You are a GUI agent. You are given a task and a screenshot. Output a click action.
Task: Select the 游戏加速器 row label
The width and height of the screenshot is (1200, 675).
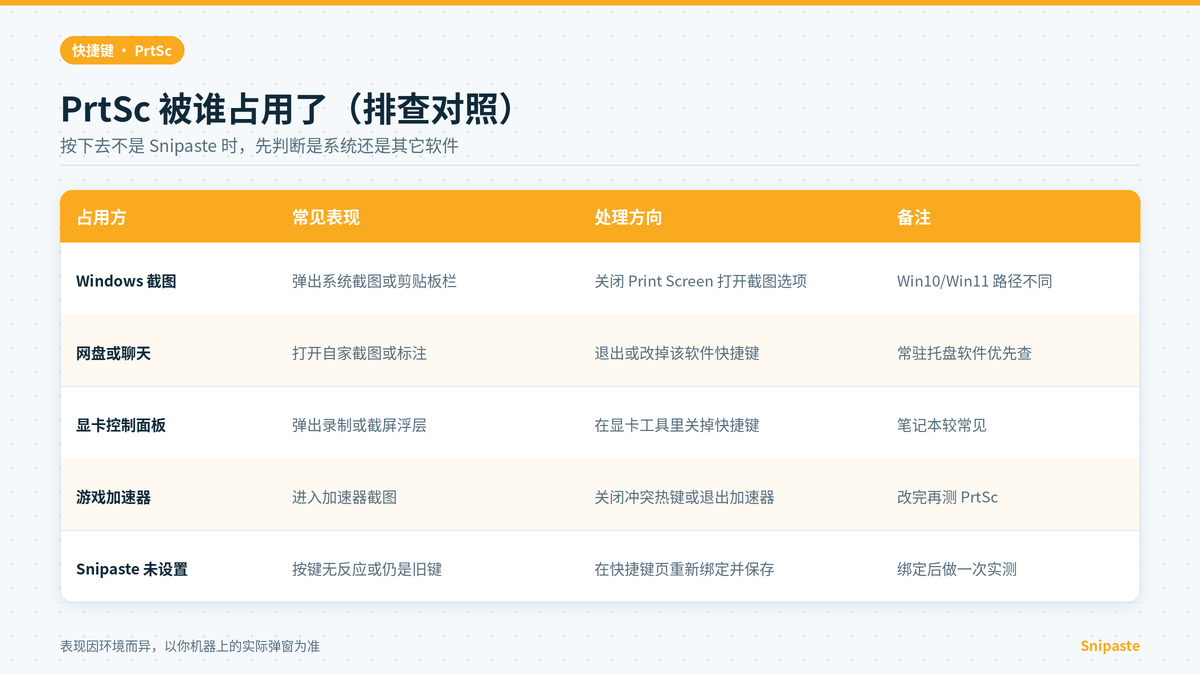point(113,497)
